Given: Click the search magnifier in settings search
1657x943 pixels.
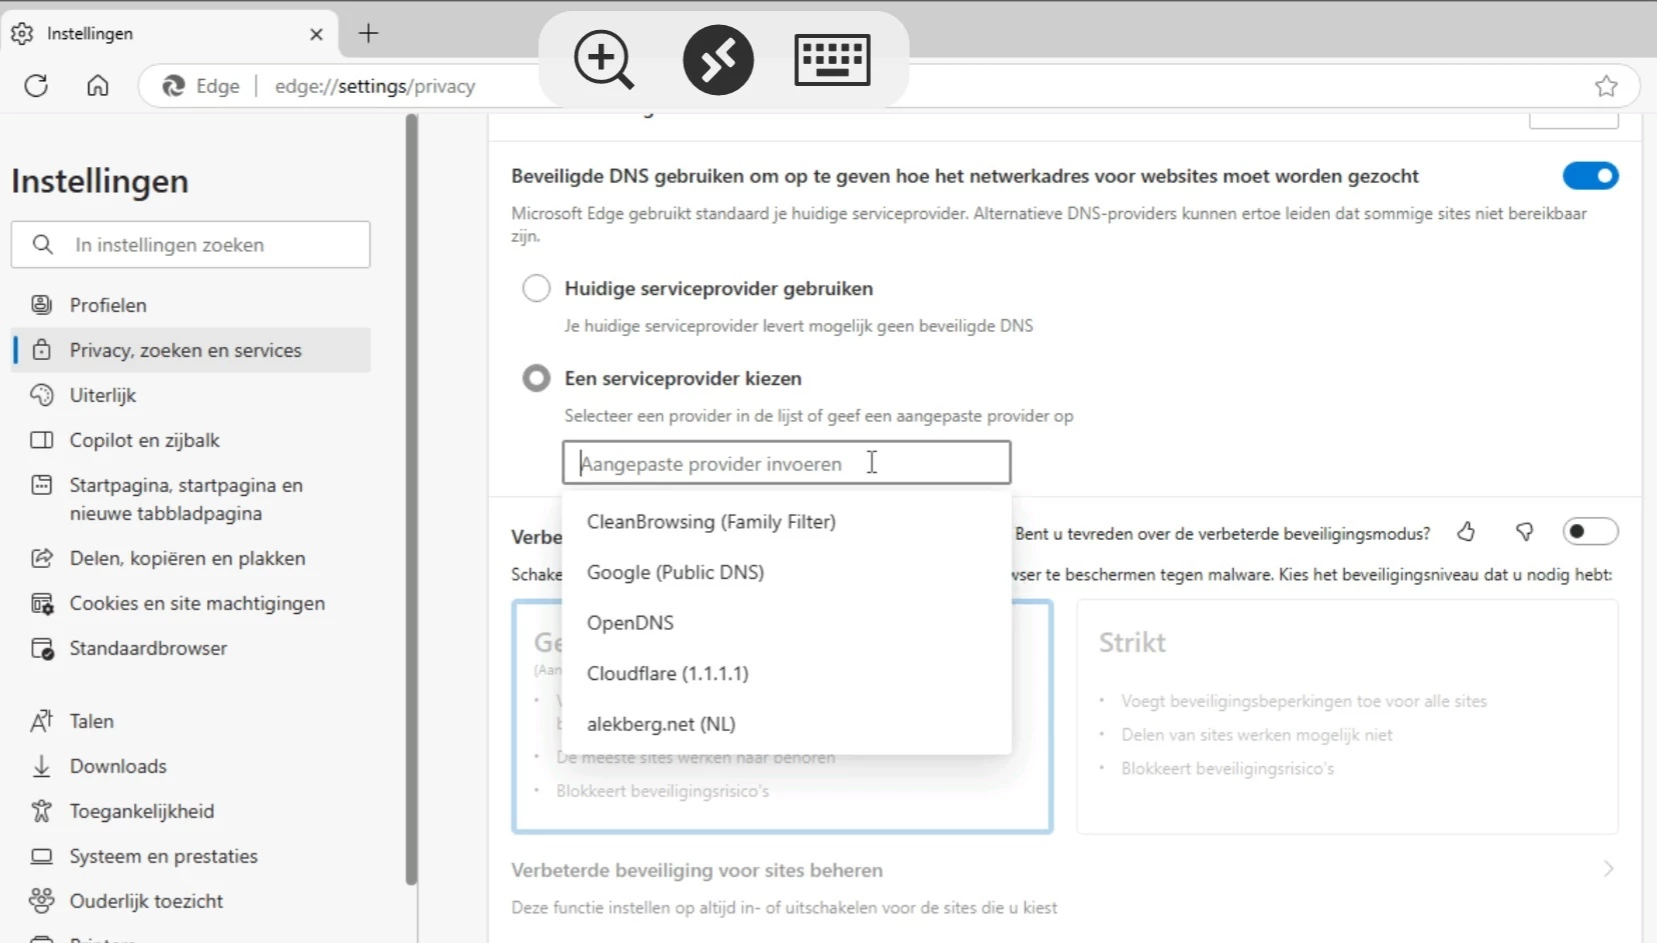Looking at the screenshot, I should pyautogui.click(x=42, y=244).
